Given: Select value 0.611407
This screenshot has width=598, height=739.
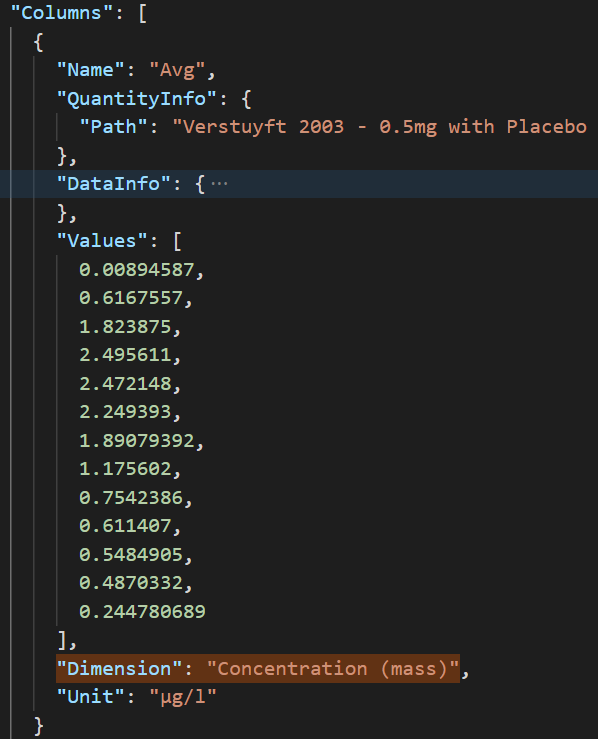Looking at the screenshot, I should click(x=125, y=526).
